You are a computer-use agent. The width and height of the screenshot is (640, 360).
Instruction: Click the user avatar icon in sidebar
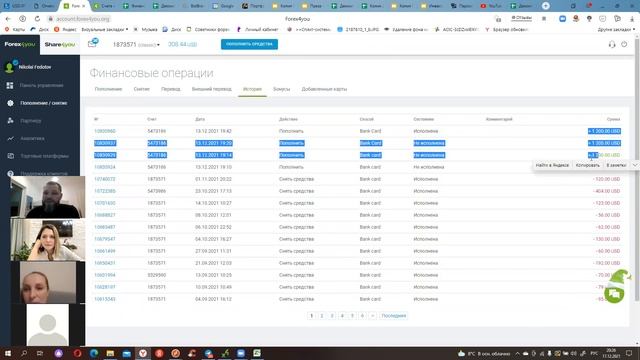pyautogui.click(x=9, y=67)
